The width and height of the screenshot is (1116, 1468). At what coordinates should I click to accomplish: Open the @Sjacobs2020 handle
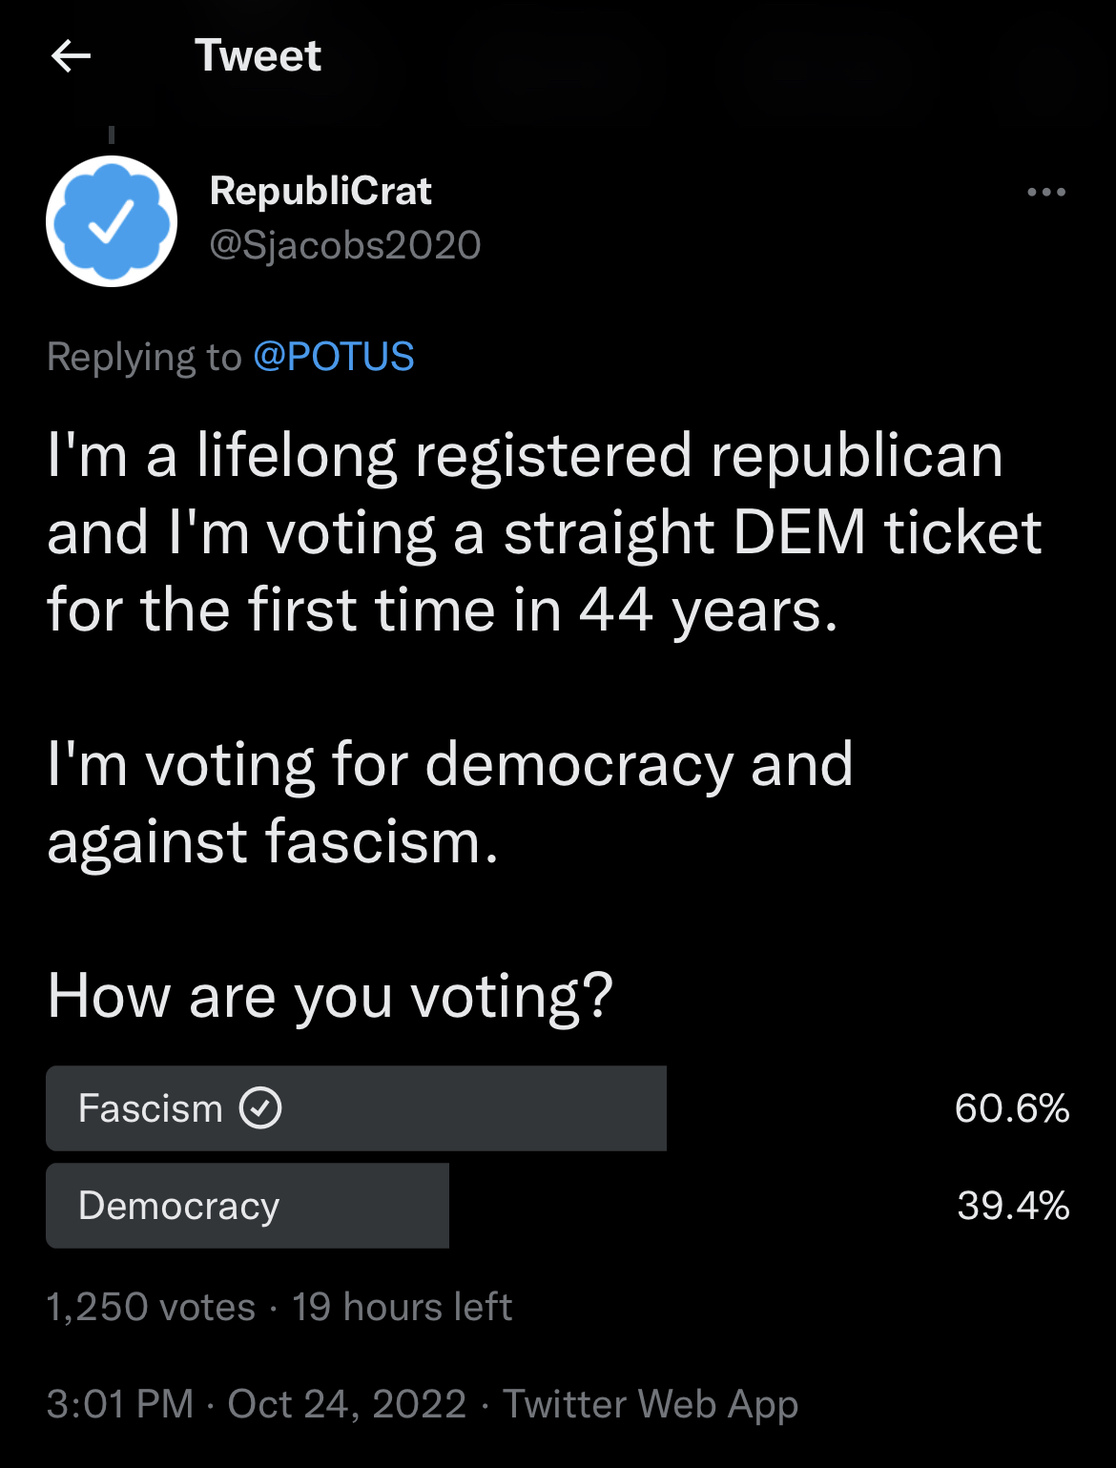[x=345, y=245]
